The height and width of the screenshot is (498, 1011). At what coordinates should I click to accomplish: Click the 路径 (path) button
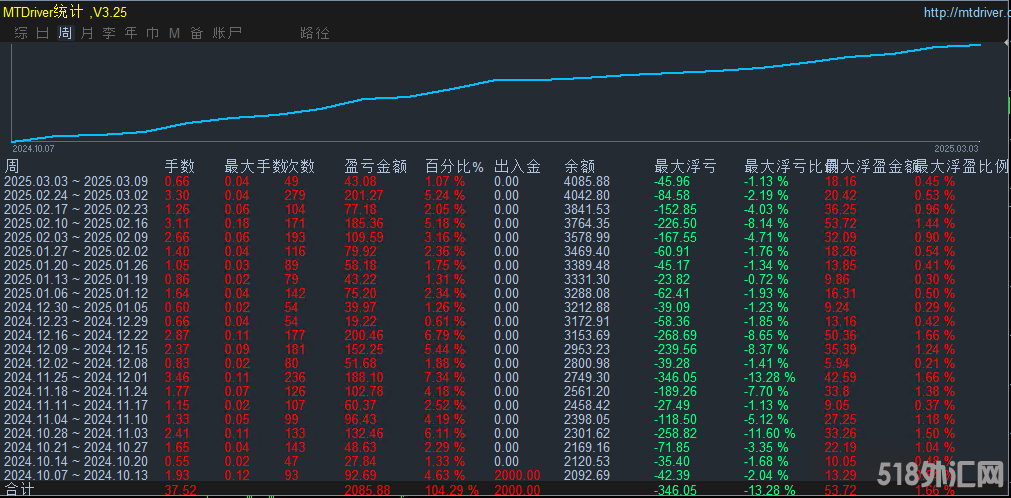pos(315,33)
